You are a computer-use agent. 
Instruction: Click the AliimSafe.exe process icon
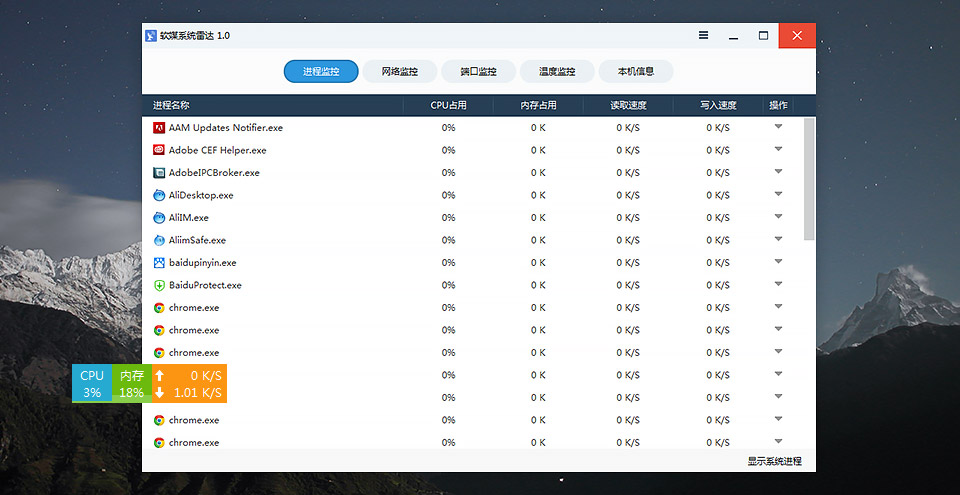[159, 240]
